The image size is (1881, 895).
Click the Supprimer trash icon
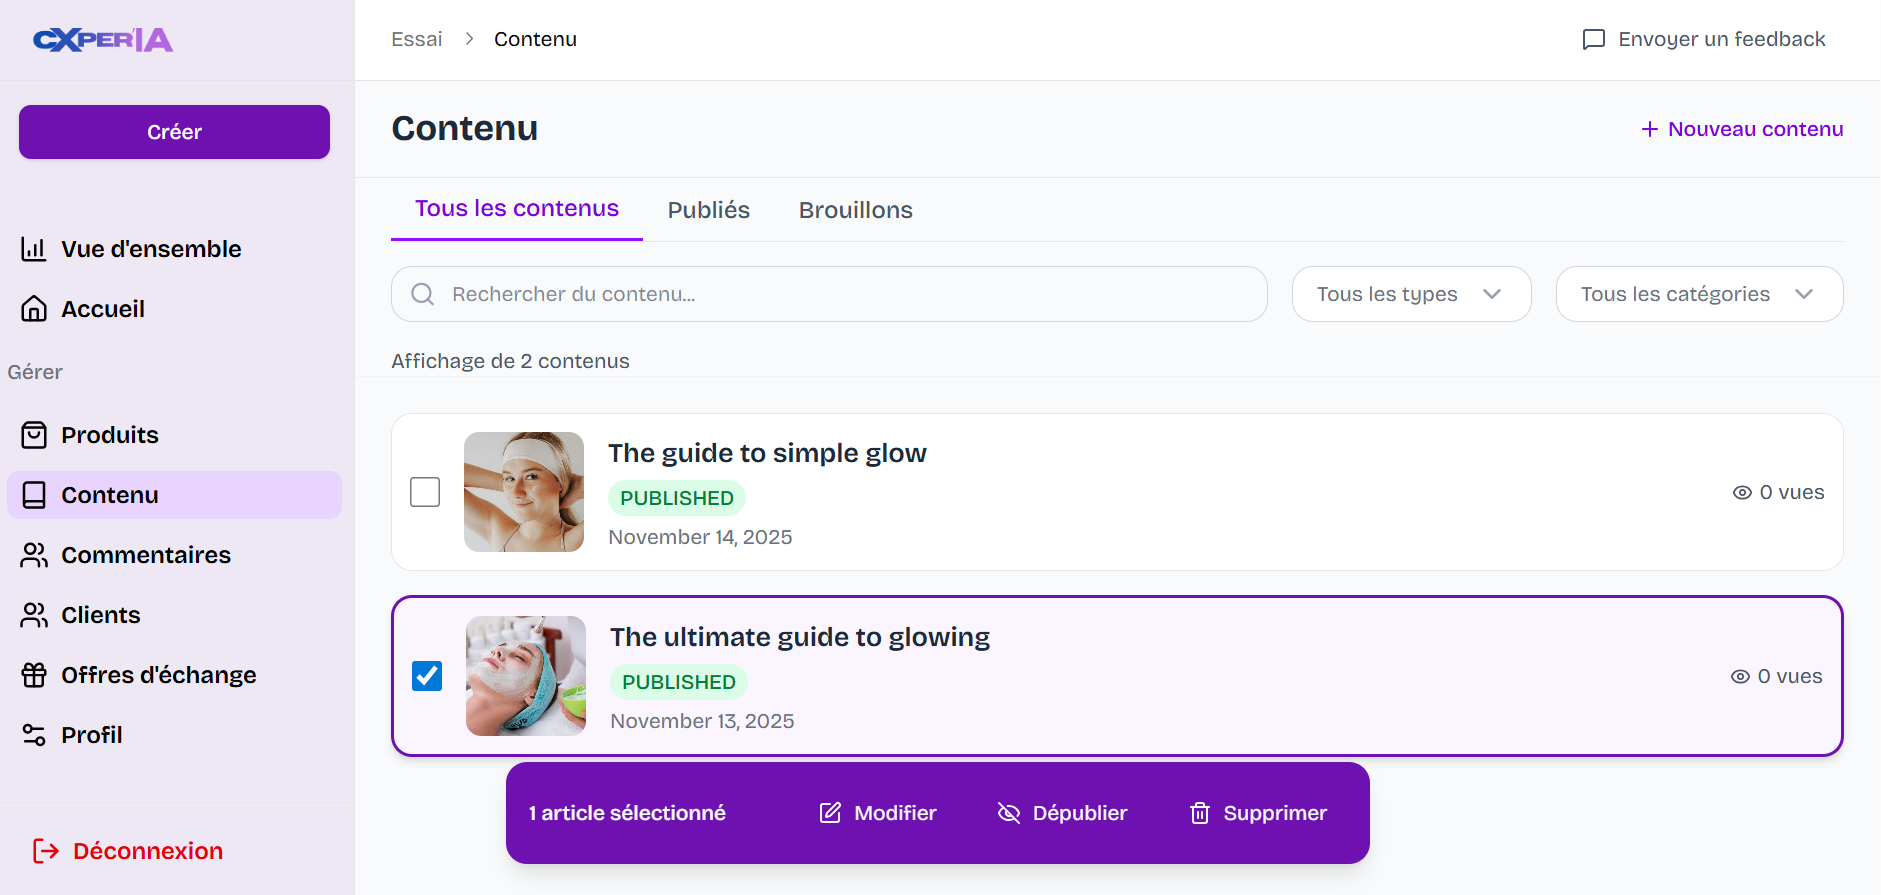click(1200, 813)
